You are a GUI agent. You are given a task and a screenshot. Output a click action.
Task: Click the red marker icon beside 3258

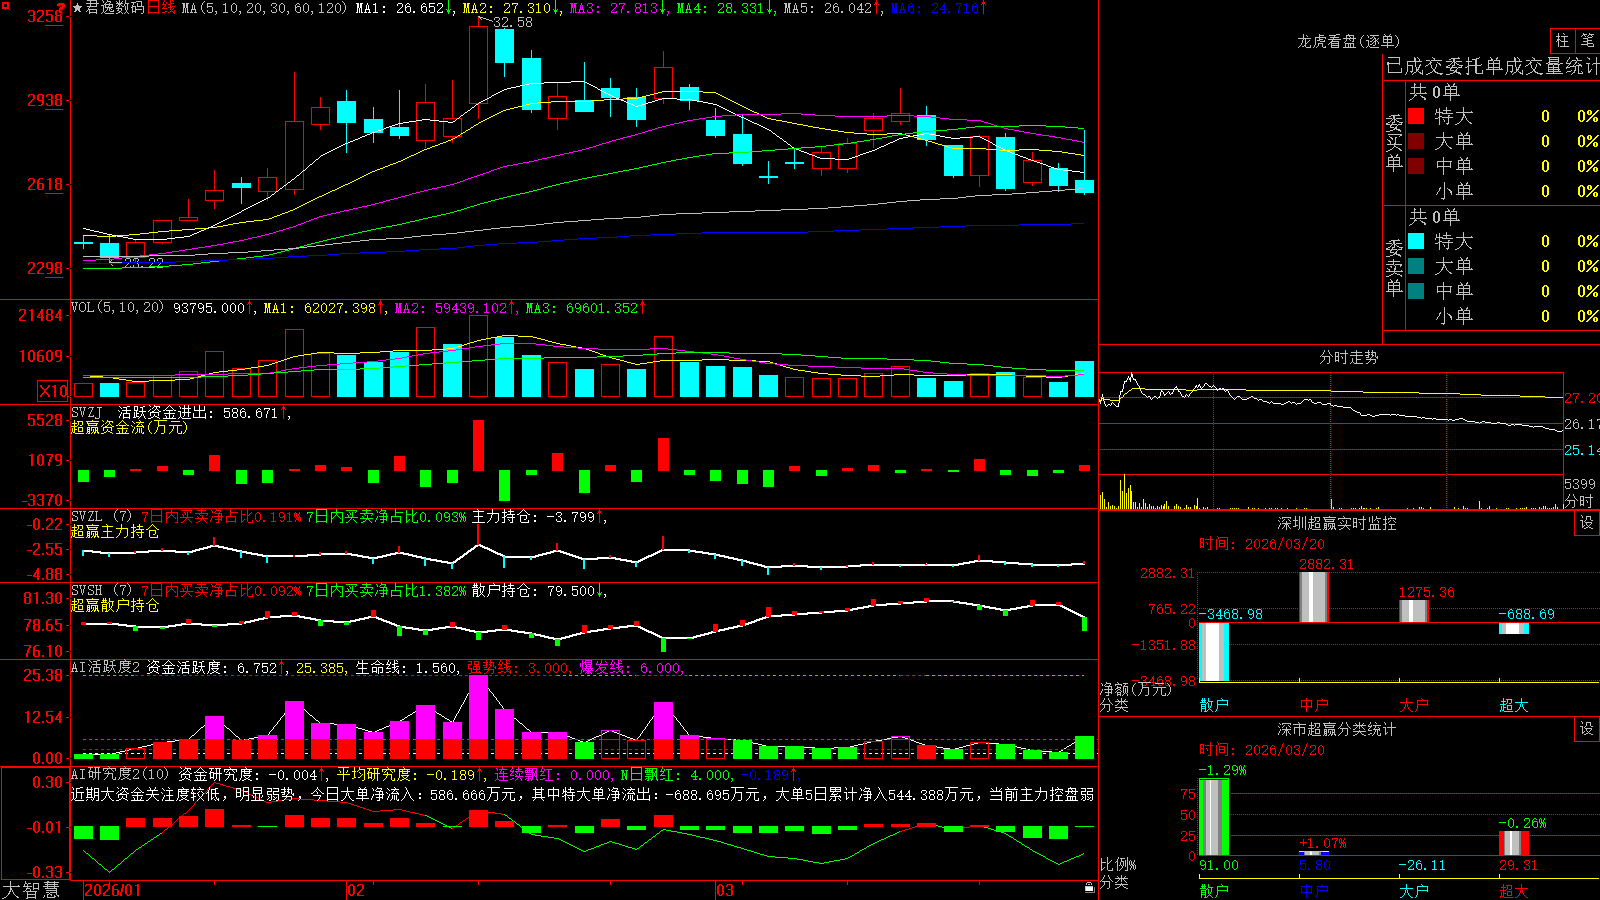point(61,7)
